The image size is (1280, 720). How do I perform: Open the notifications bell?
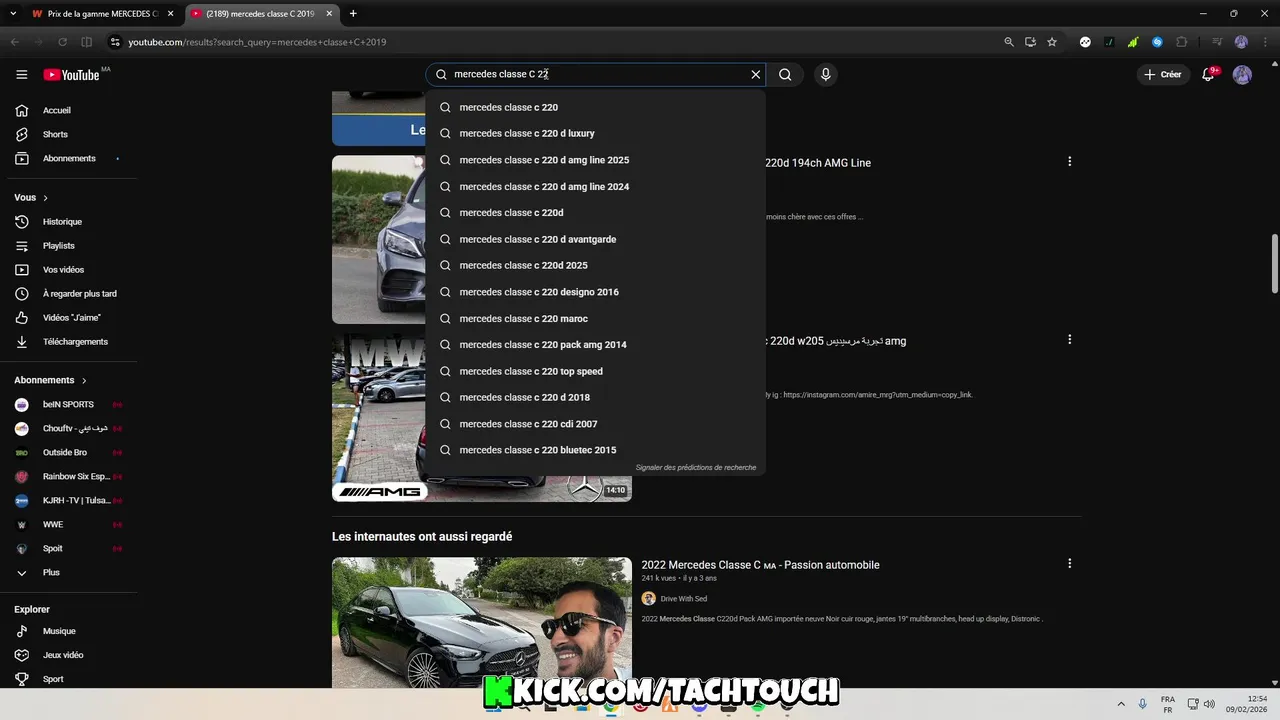1208,74
